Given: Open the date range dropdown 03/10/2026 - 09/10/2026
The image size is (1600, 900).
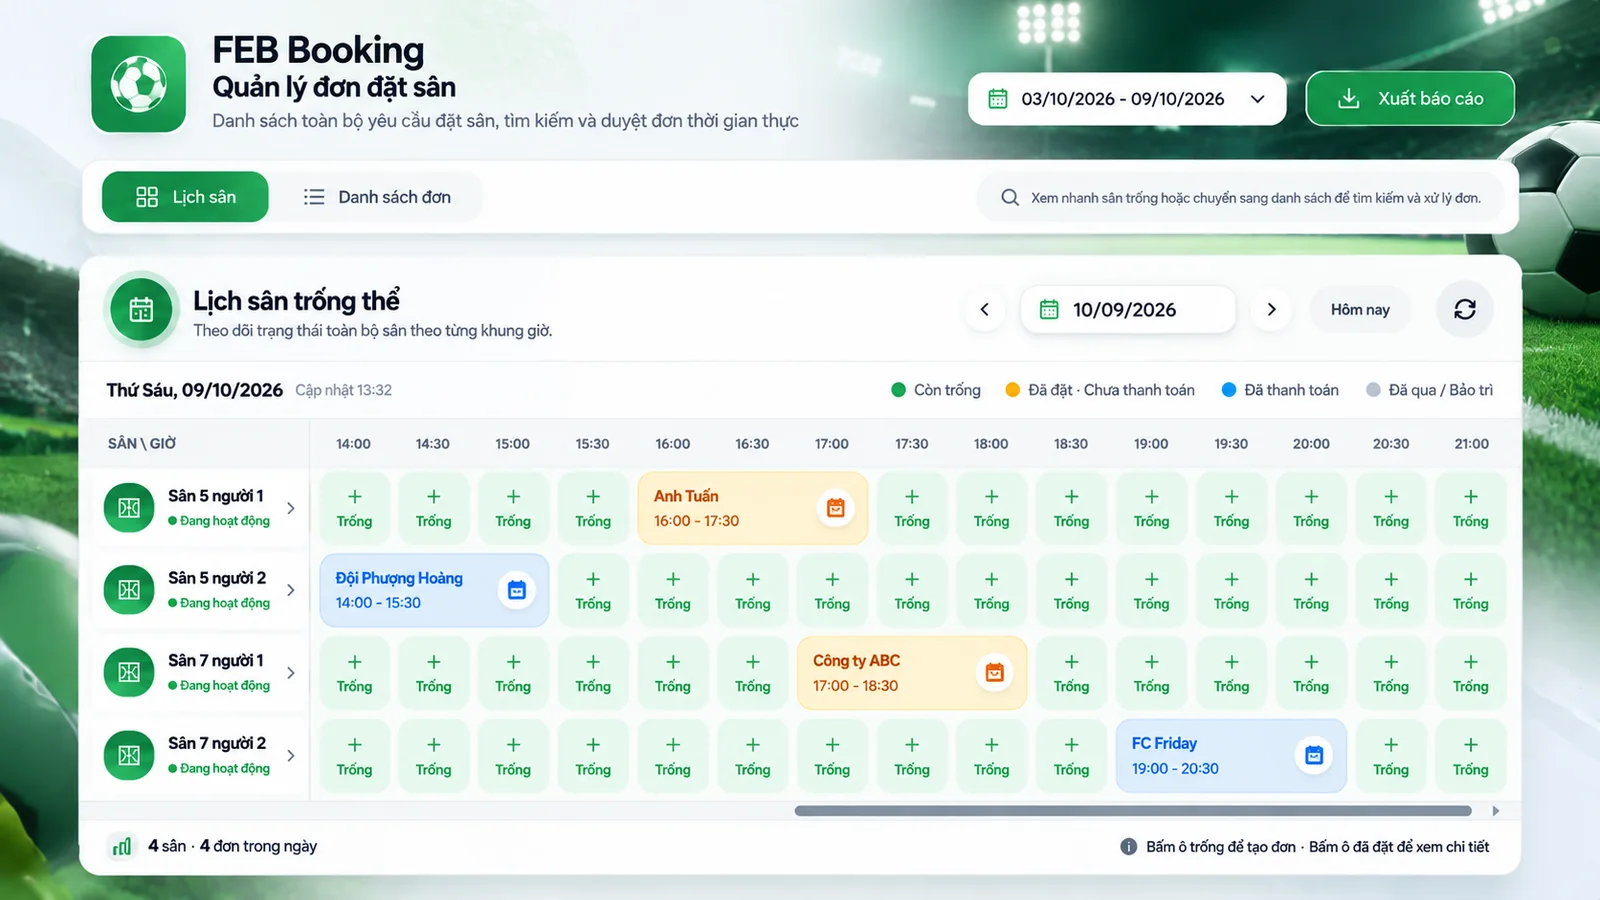Looking at the screenshot, I should click(1127, 99).
